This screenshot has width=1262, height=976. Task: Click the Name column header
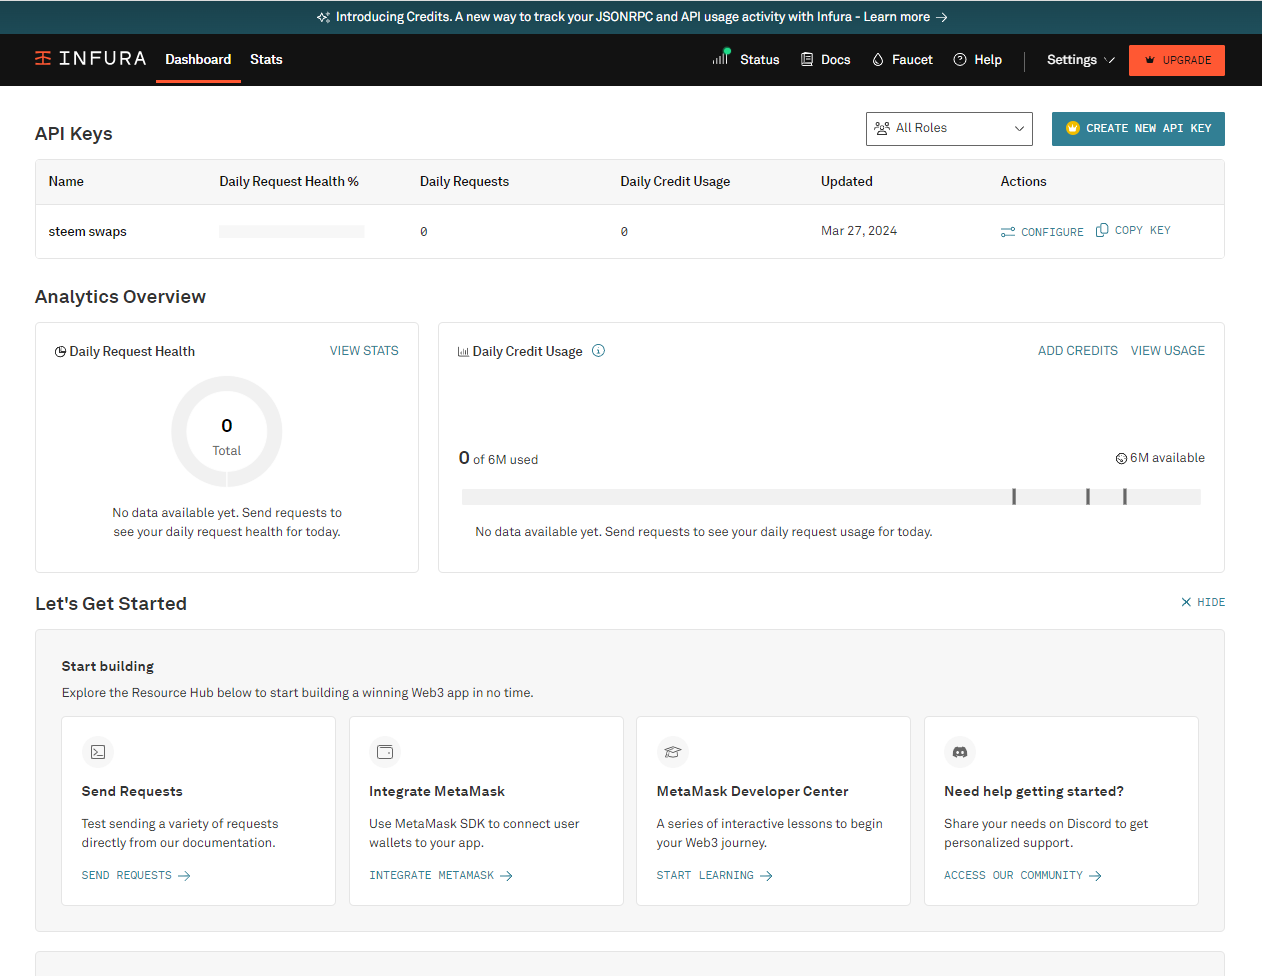click(66, 182)
